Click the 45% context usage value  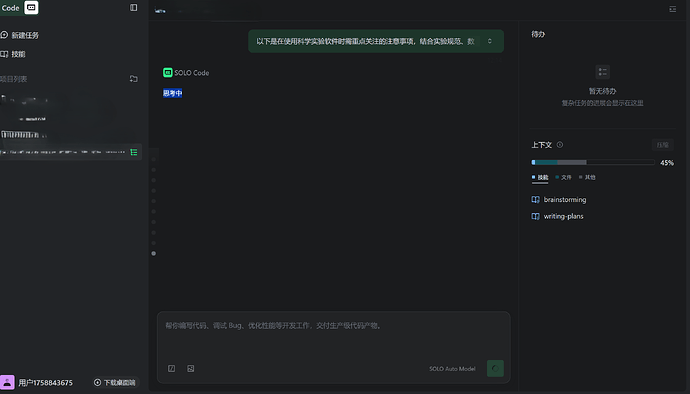tap(667, 163)
